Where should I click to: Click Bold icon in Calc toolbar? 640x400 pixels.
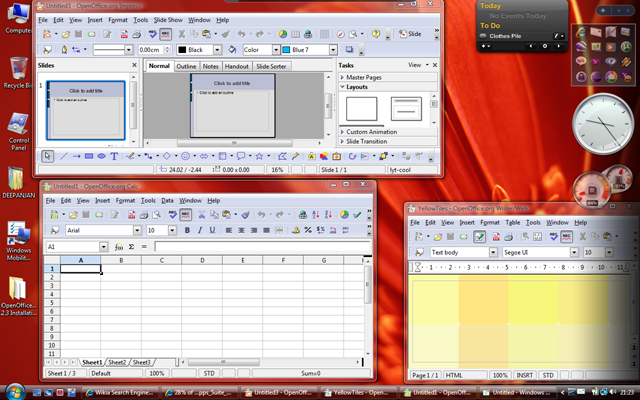(186, 230)
